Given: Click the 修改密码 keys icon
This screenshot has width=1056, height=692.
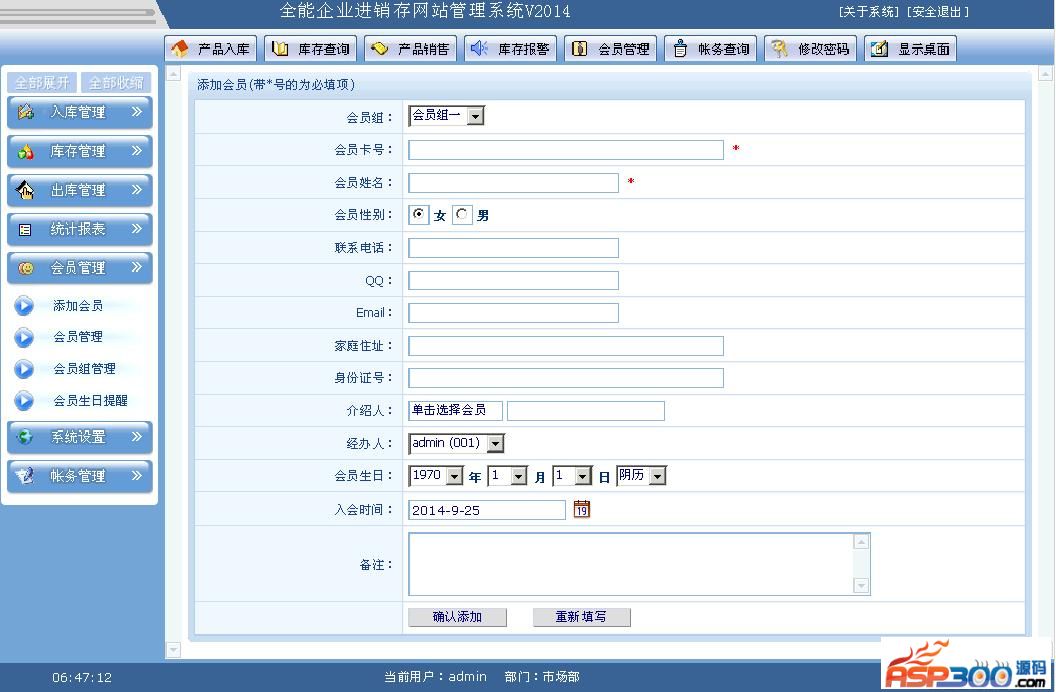Looking at the screenshot, I should 780,48.
